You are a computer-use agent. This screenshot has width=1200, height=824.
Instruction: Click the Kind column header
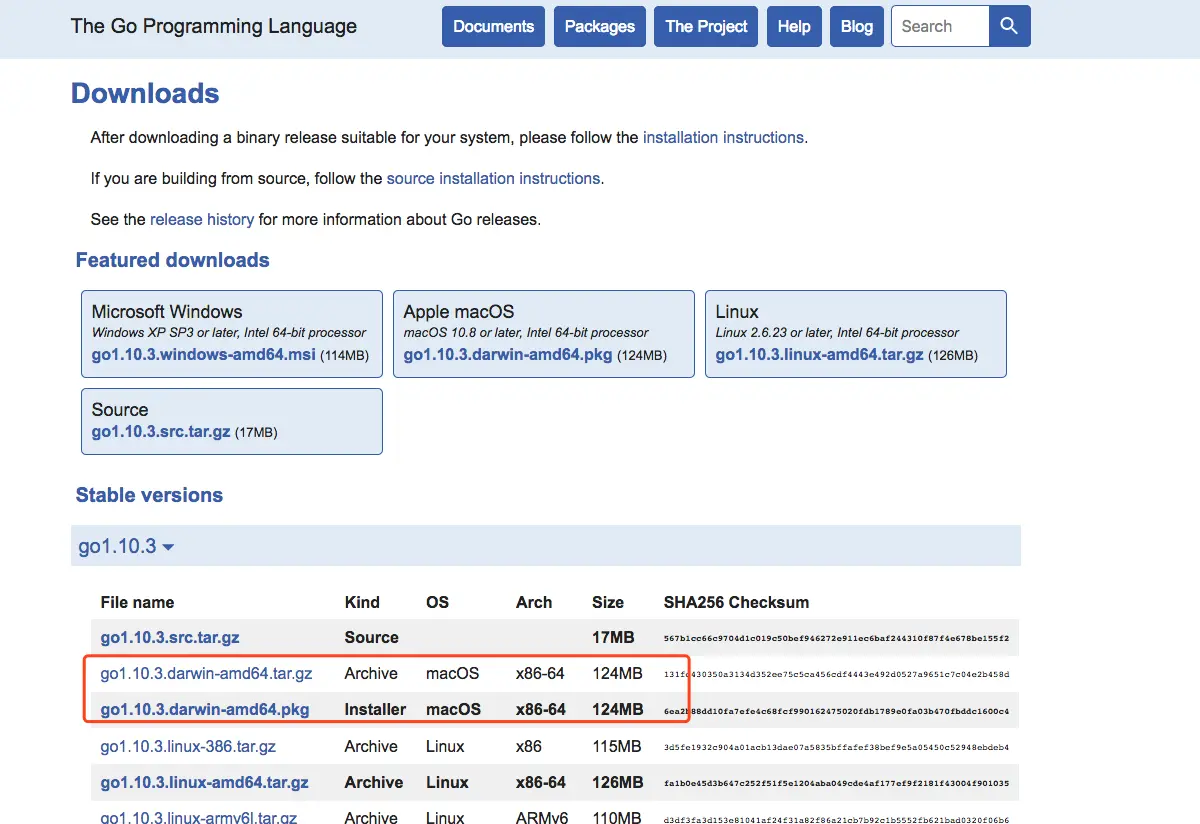tap(362, 602)
